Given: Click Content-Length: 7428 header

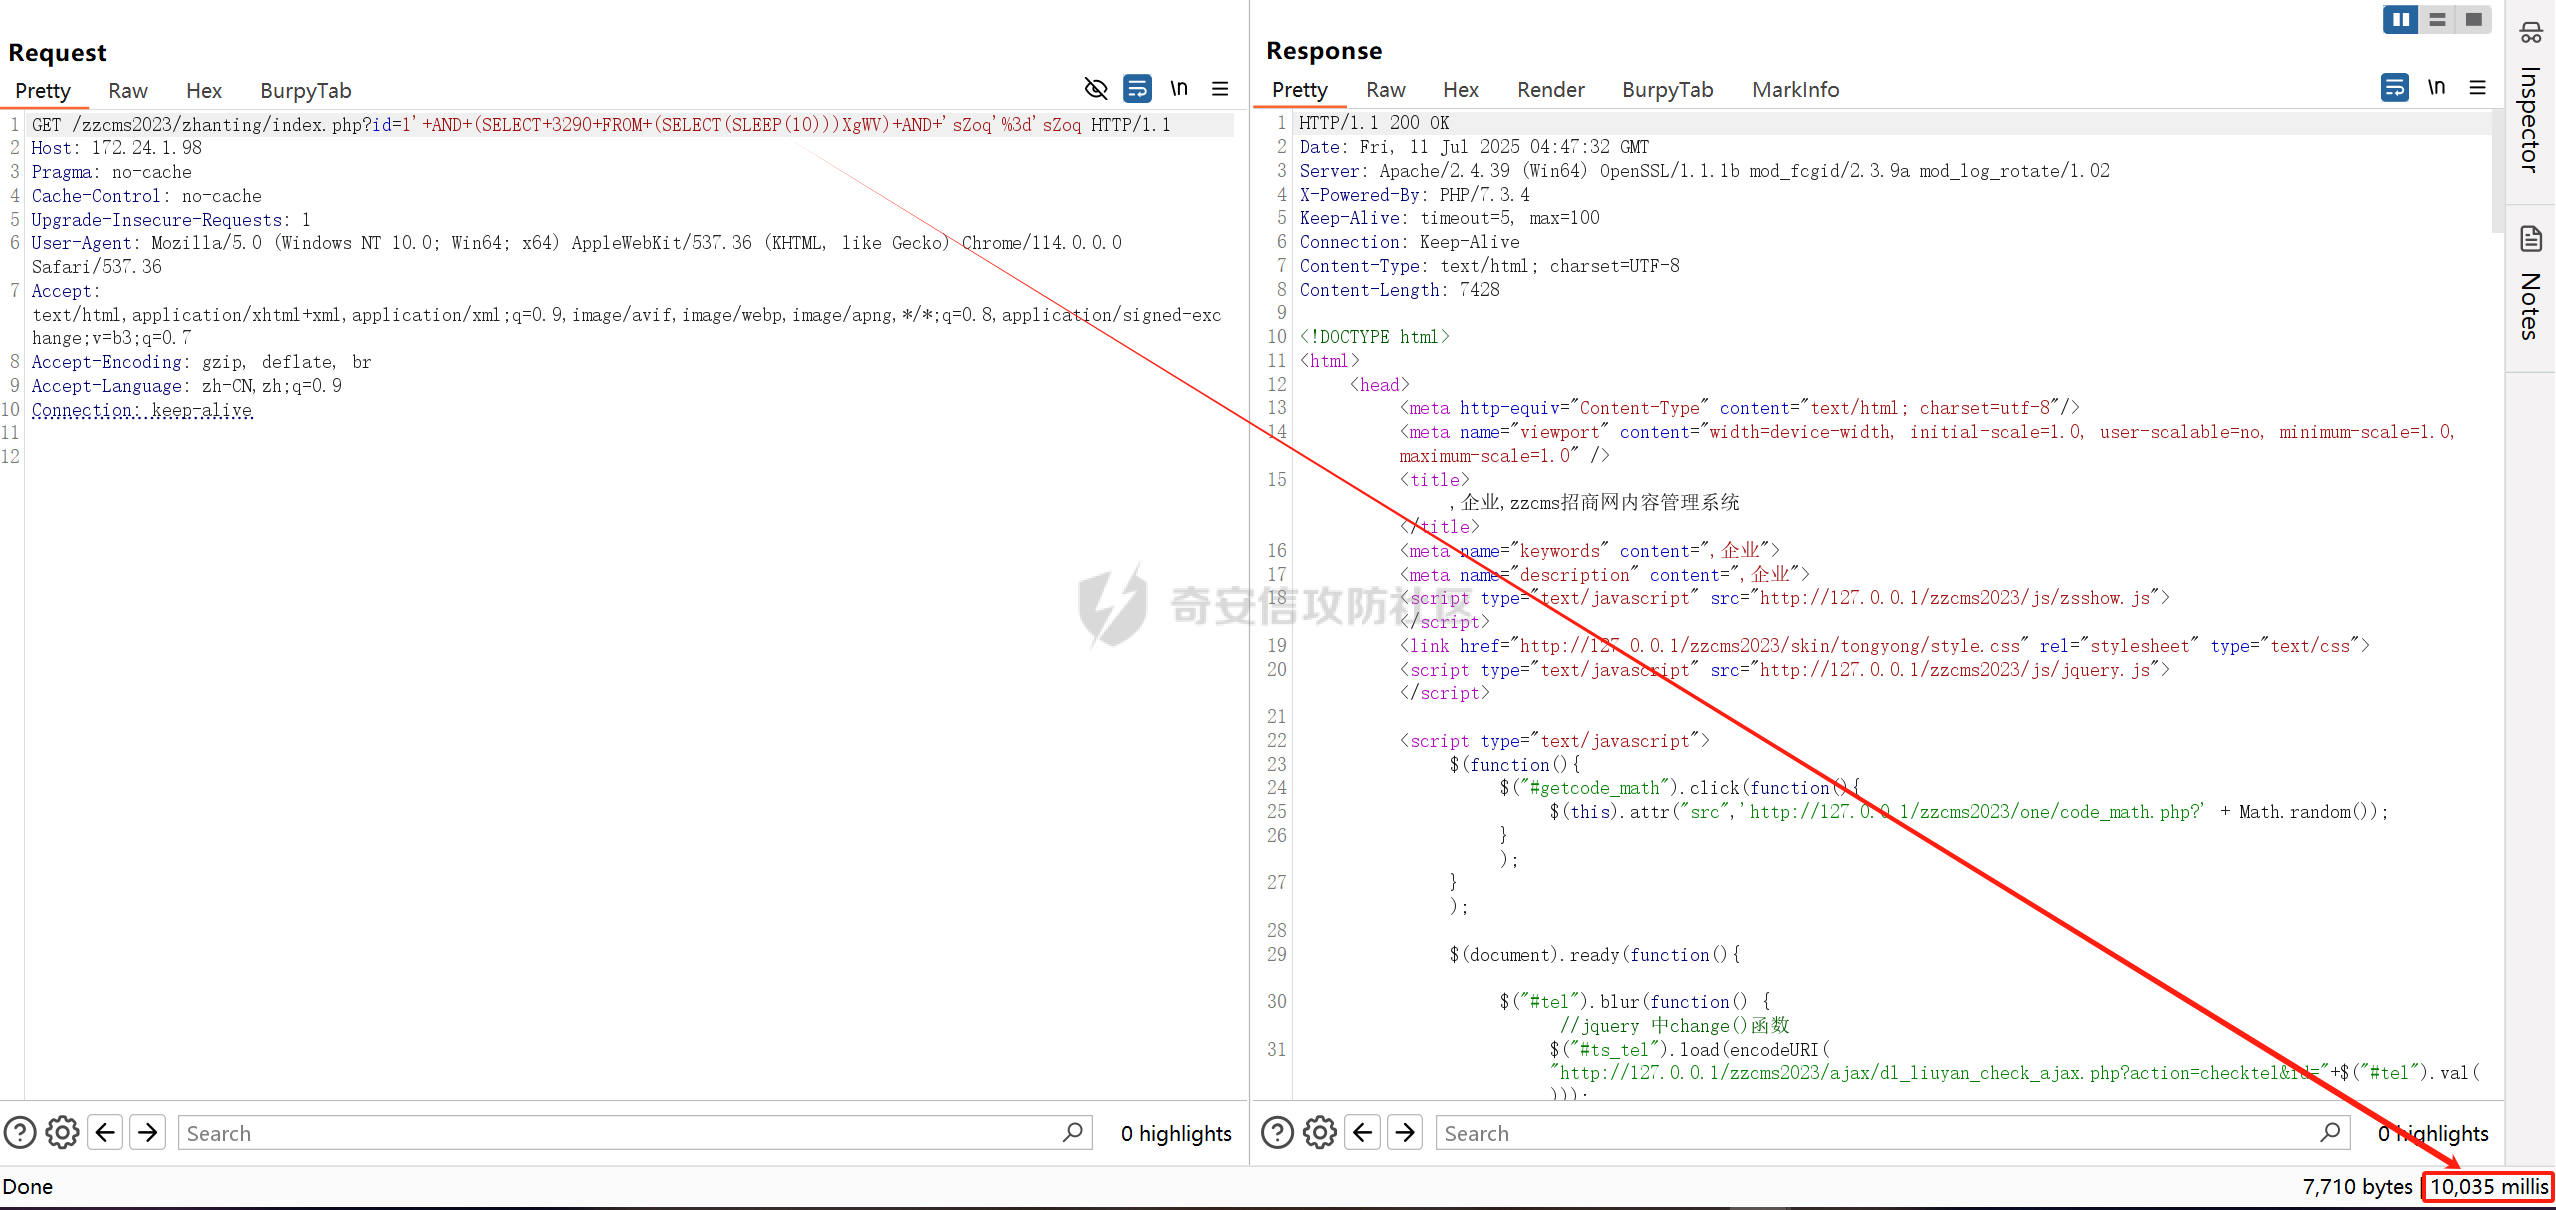Looking at the screenshot, I should pyautogui.click(x=1399, y=290).
